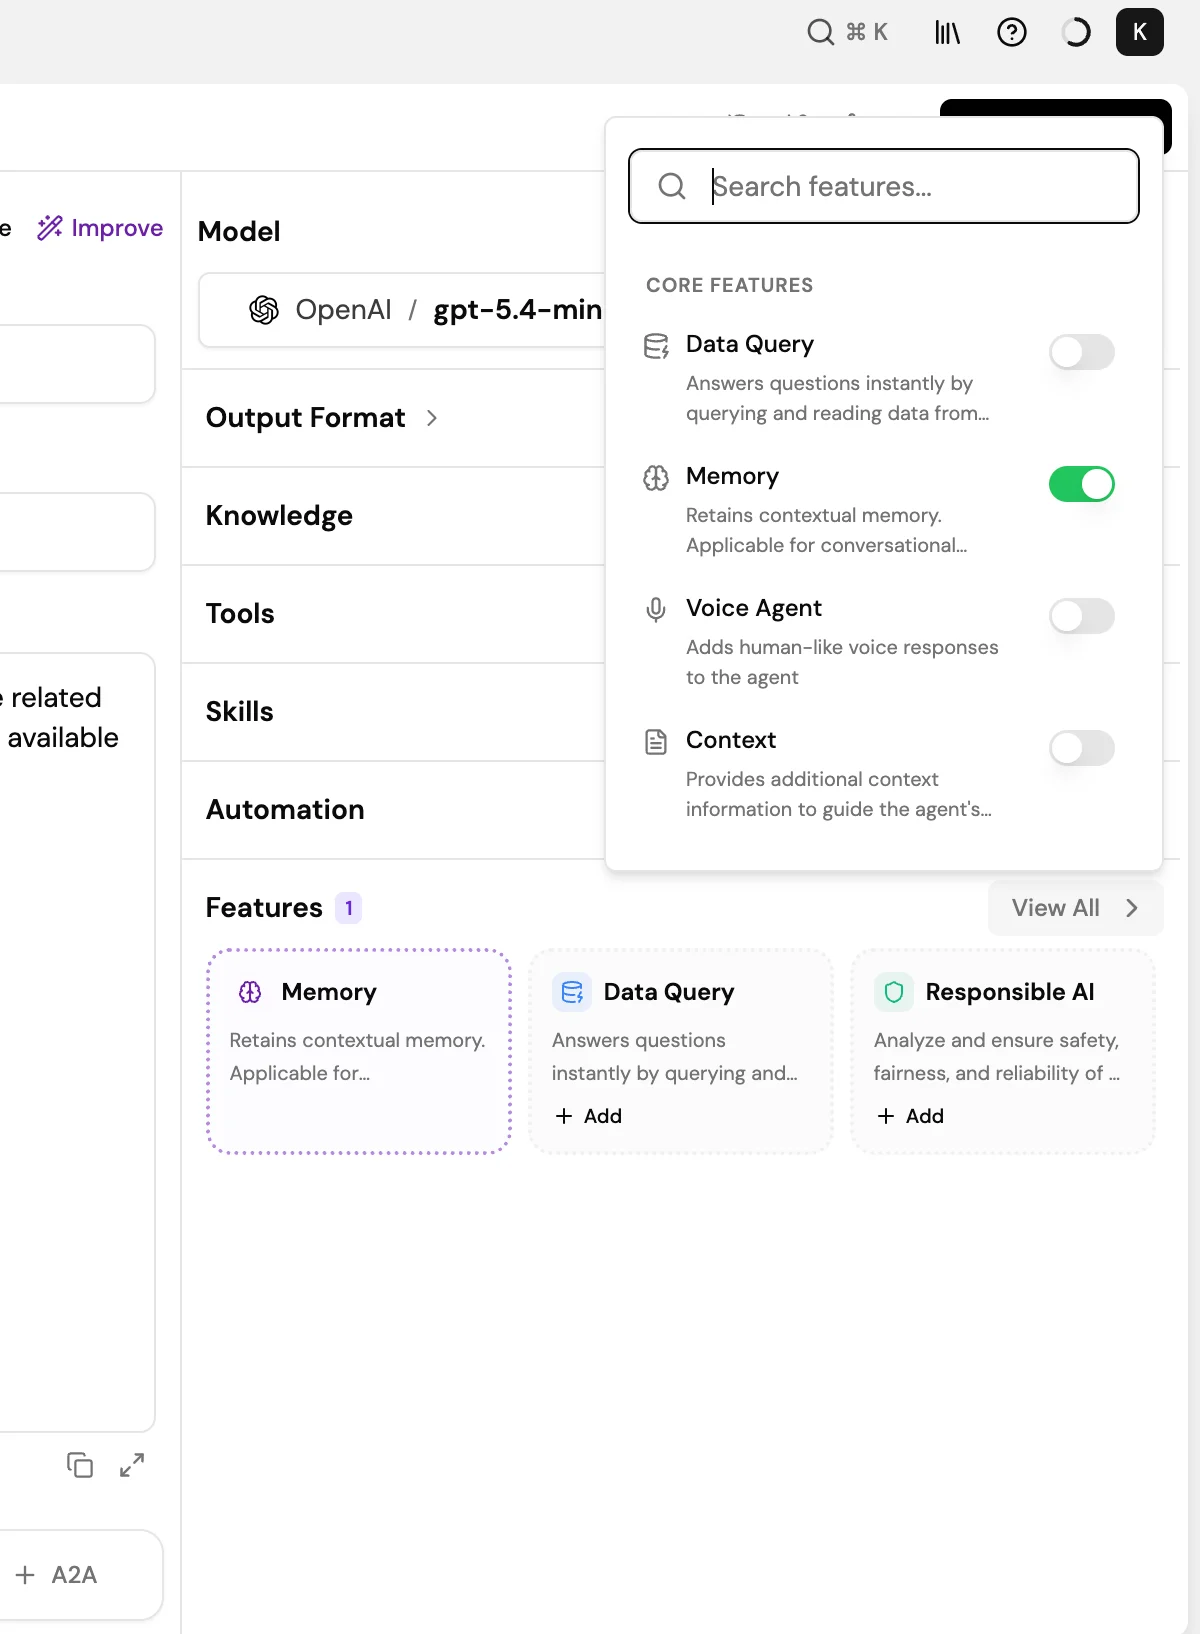Click the magnifier icon in search features field
1200x1634 pixels.
[672, 186]
